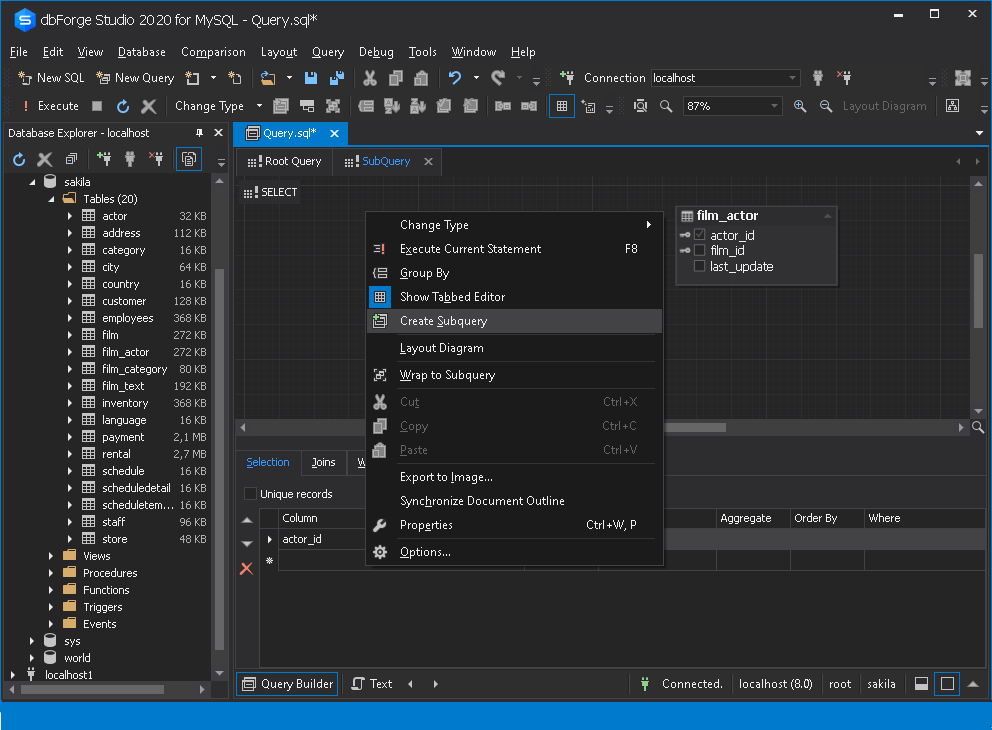Expand the world database node

[32, 658]
